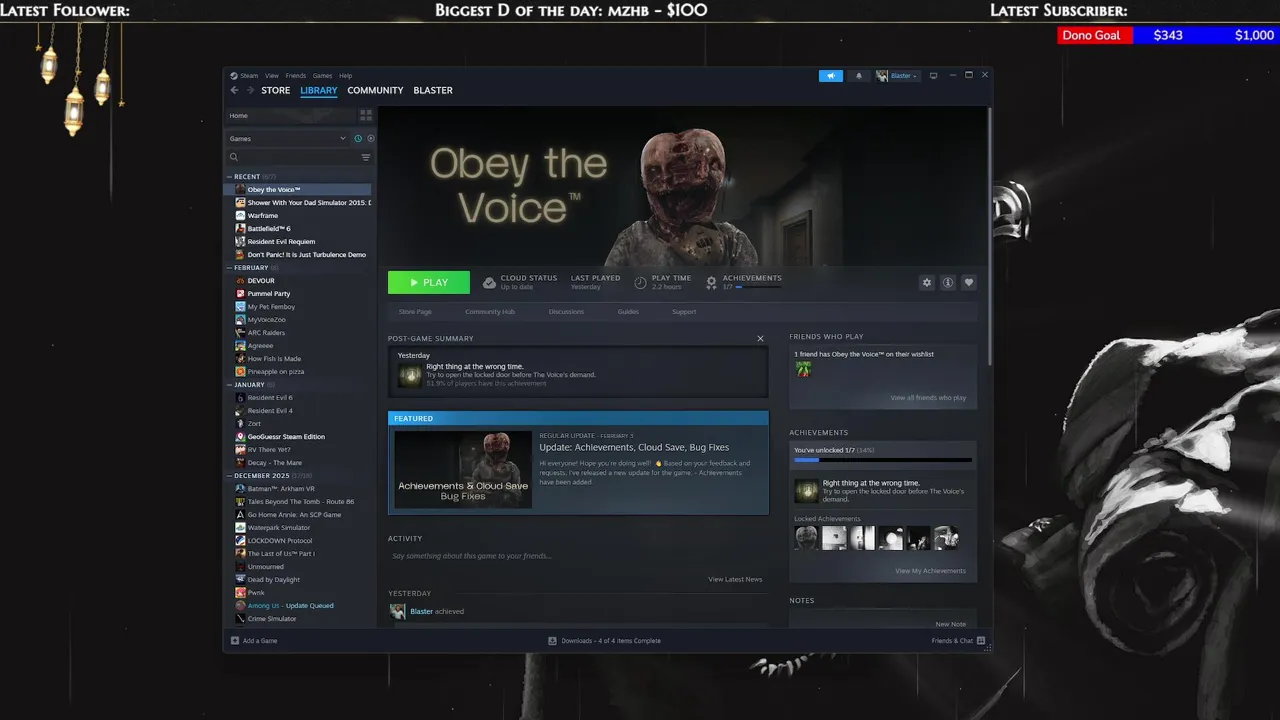Create a New Note

pyautogui.click(x=951, y=624)
